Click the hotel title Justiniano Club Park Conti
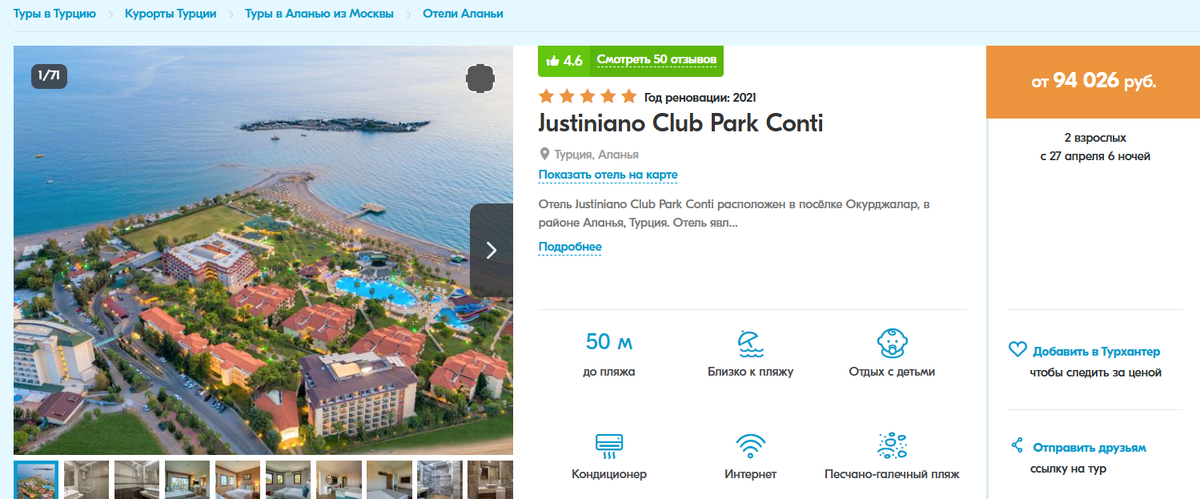The width and height of the screenshot is (1200, 499). [681, 124]
